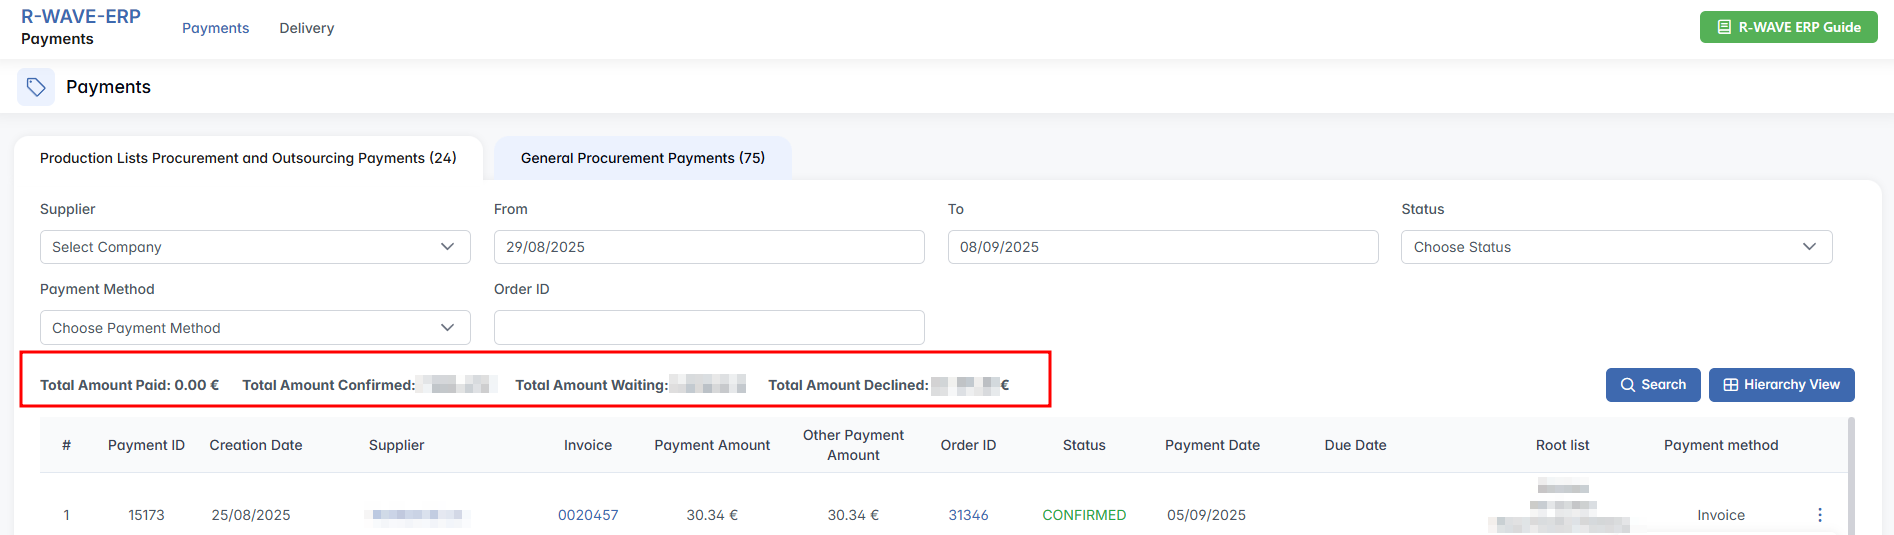
Task: Open the Choose Status dropdown
Action: (1616, 247)
